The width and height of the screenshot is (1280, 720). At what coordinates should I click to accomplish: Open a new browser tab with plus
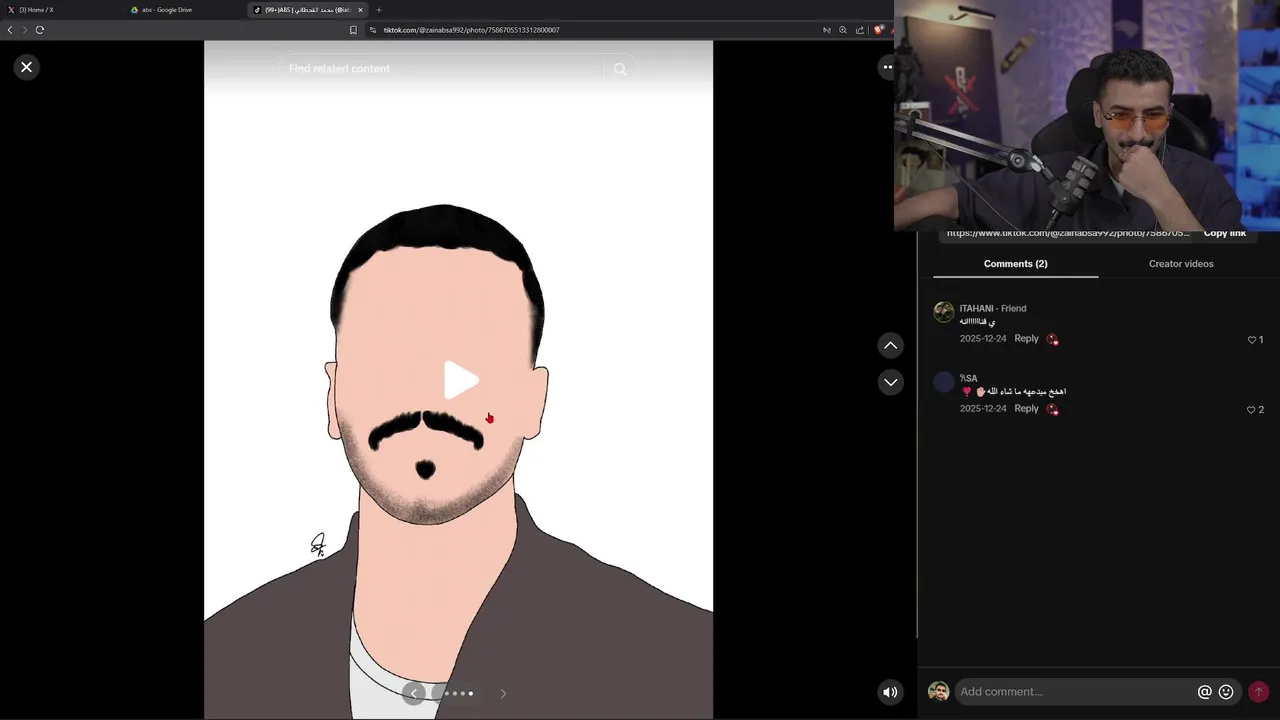point(379,10)
